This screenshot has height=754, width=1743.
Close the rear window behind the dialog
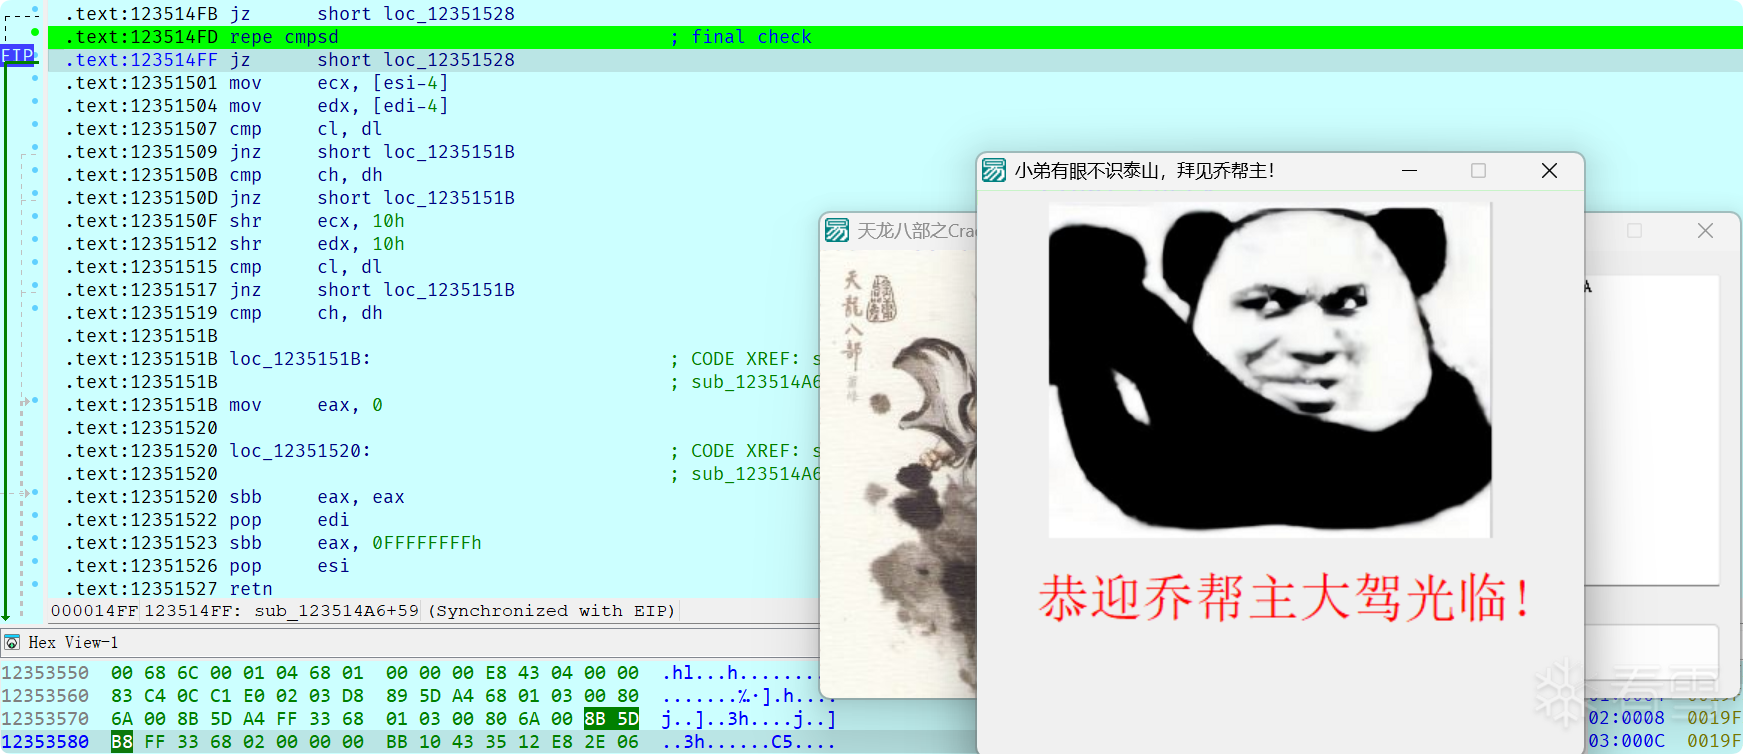[x=1705, y=231]
